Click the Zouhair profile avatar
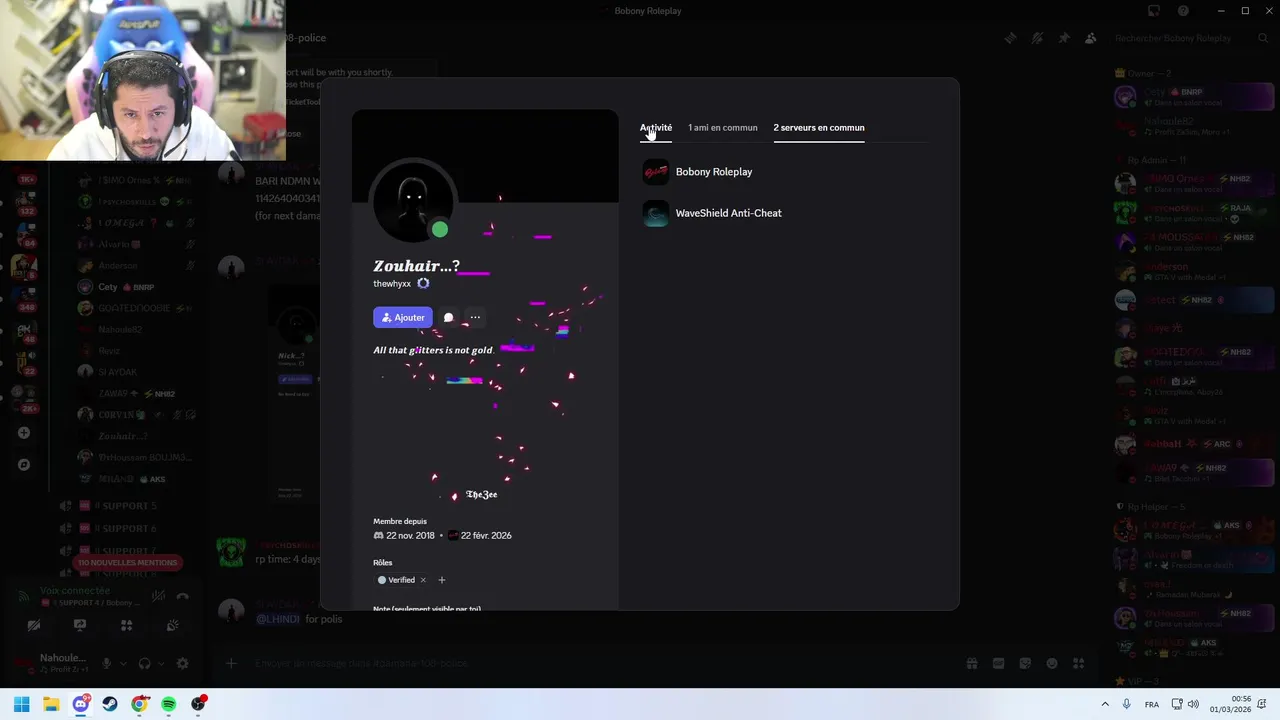This screenshot has height=720, width=1280. pos(413,200)
